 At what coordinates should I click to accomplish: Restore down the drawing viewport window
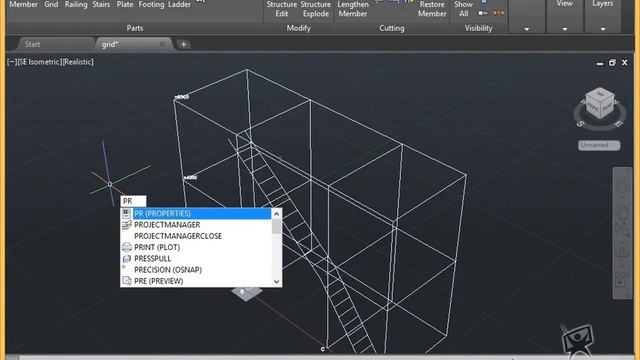click(612, 63)
